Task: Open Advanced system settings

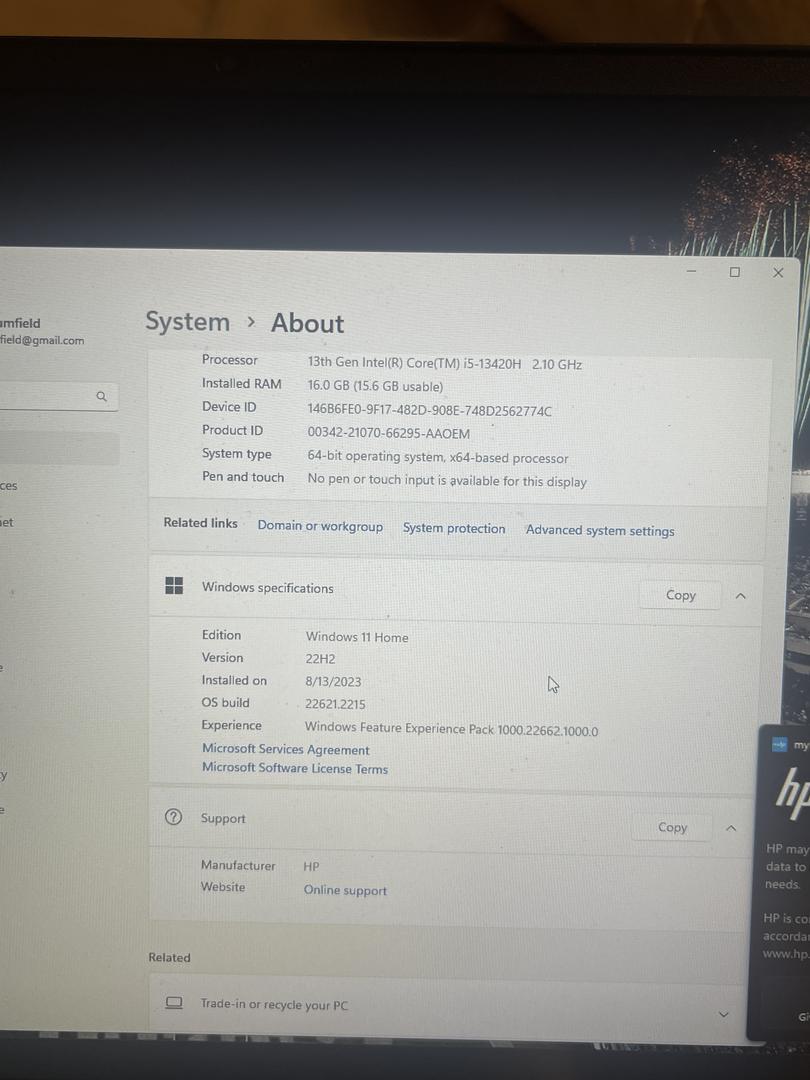Action: tap(600, 531)
